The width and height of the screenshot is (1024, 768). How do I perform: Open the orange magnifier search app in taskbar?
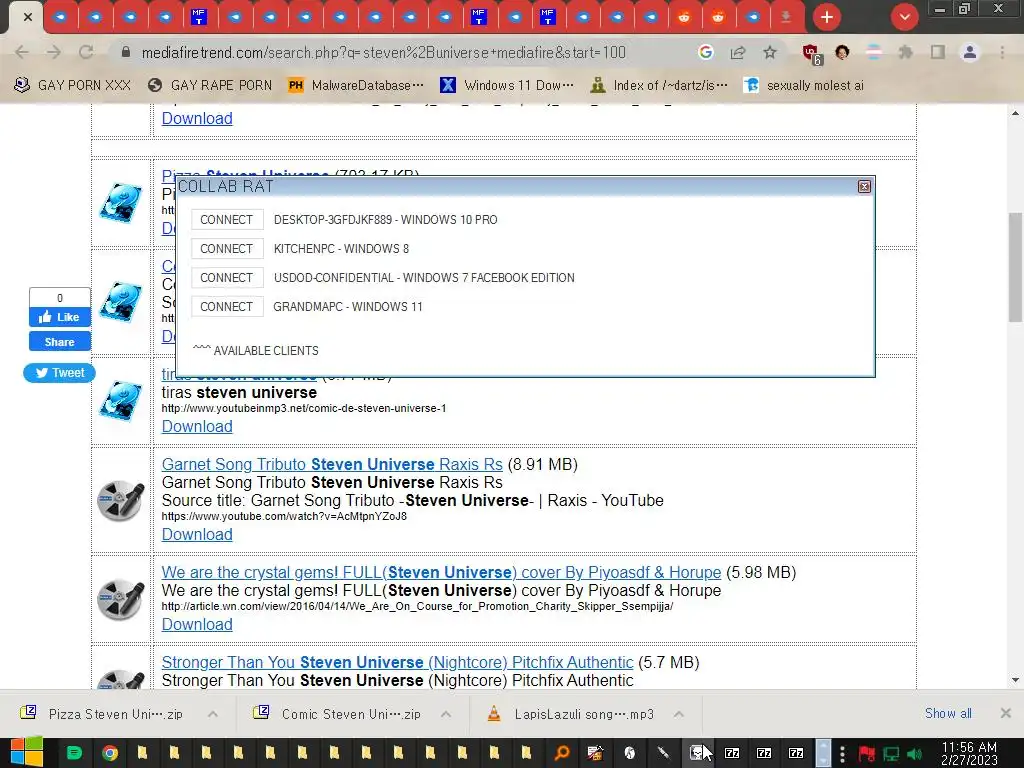click(562, 753)
